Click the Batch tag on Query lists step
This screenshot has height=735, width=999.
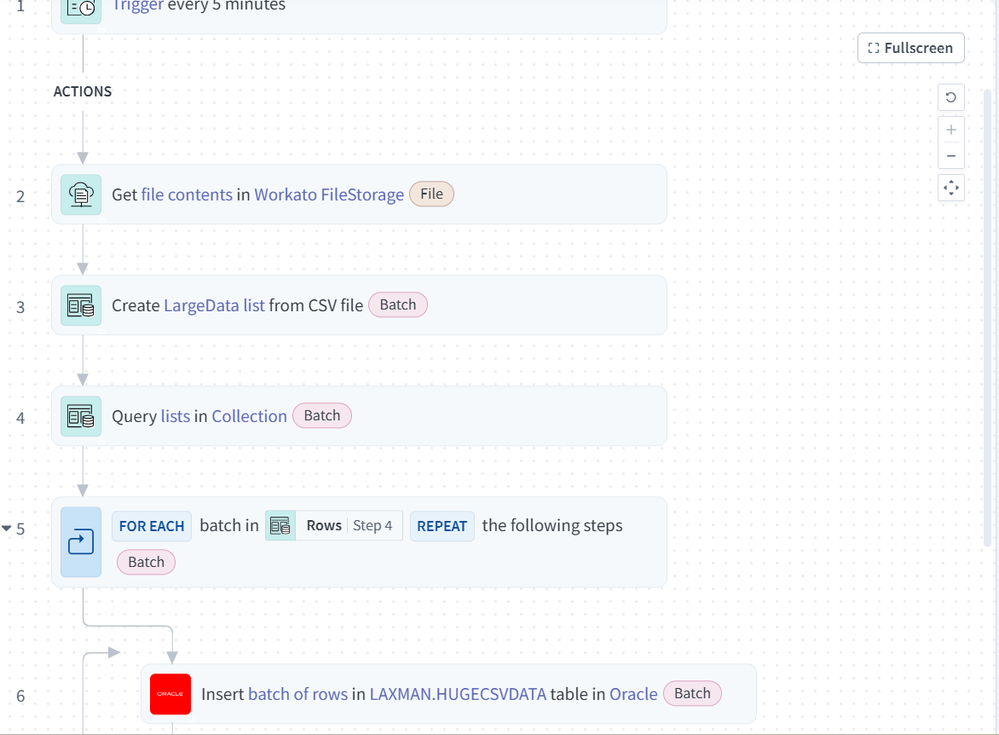[322, 415]
